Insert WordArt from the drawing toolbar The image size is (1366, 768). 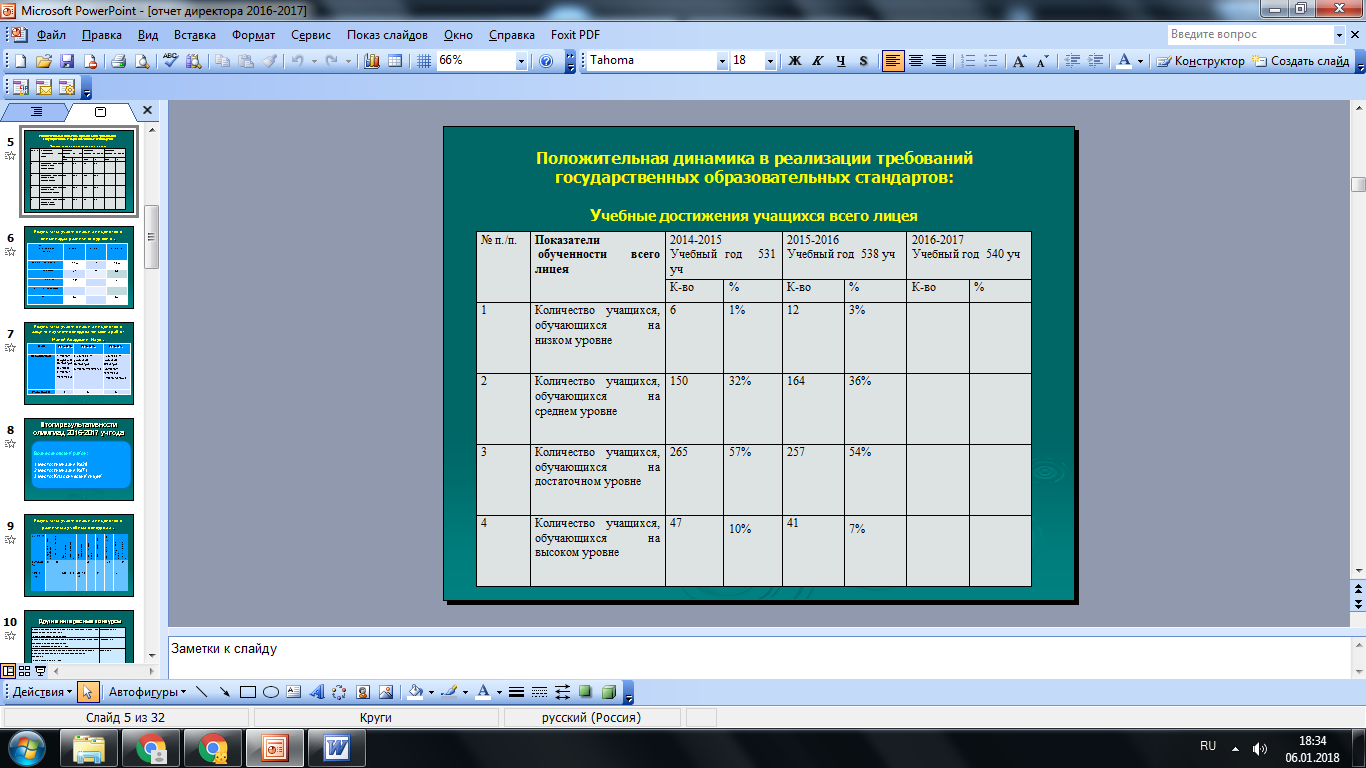(x=317, y=692)
